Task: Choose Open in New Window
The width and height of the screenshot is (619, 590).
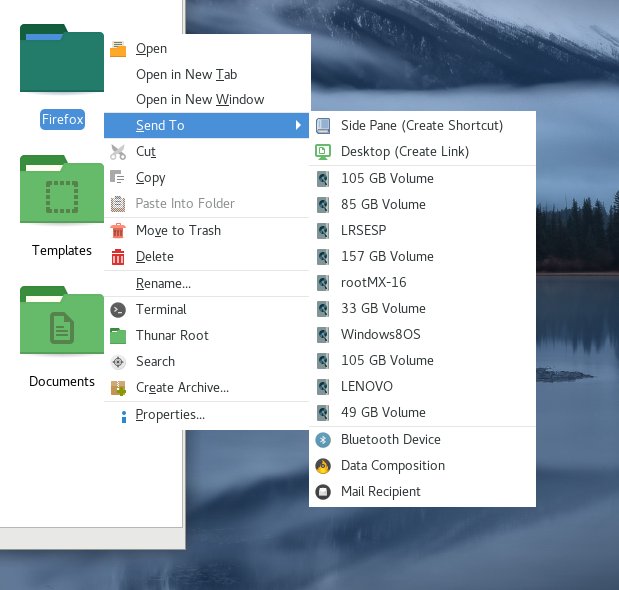Action: click(200, 100)
